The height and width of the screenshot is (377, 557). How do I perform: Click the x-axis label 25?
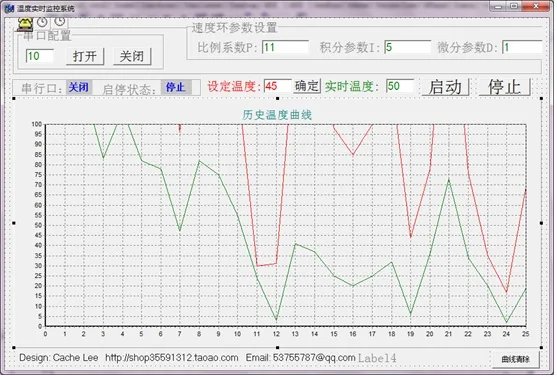525,334
